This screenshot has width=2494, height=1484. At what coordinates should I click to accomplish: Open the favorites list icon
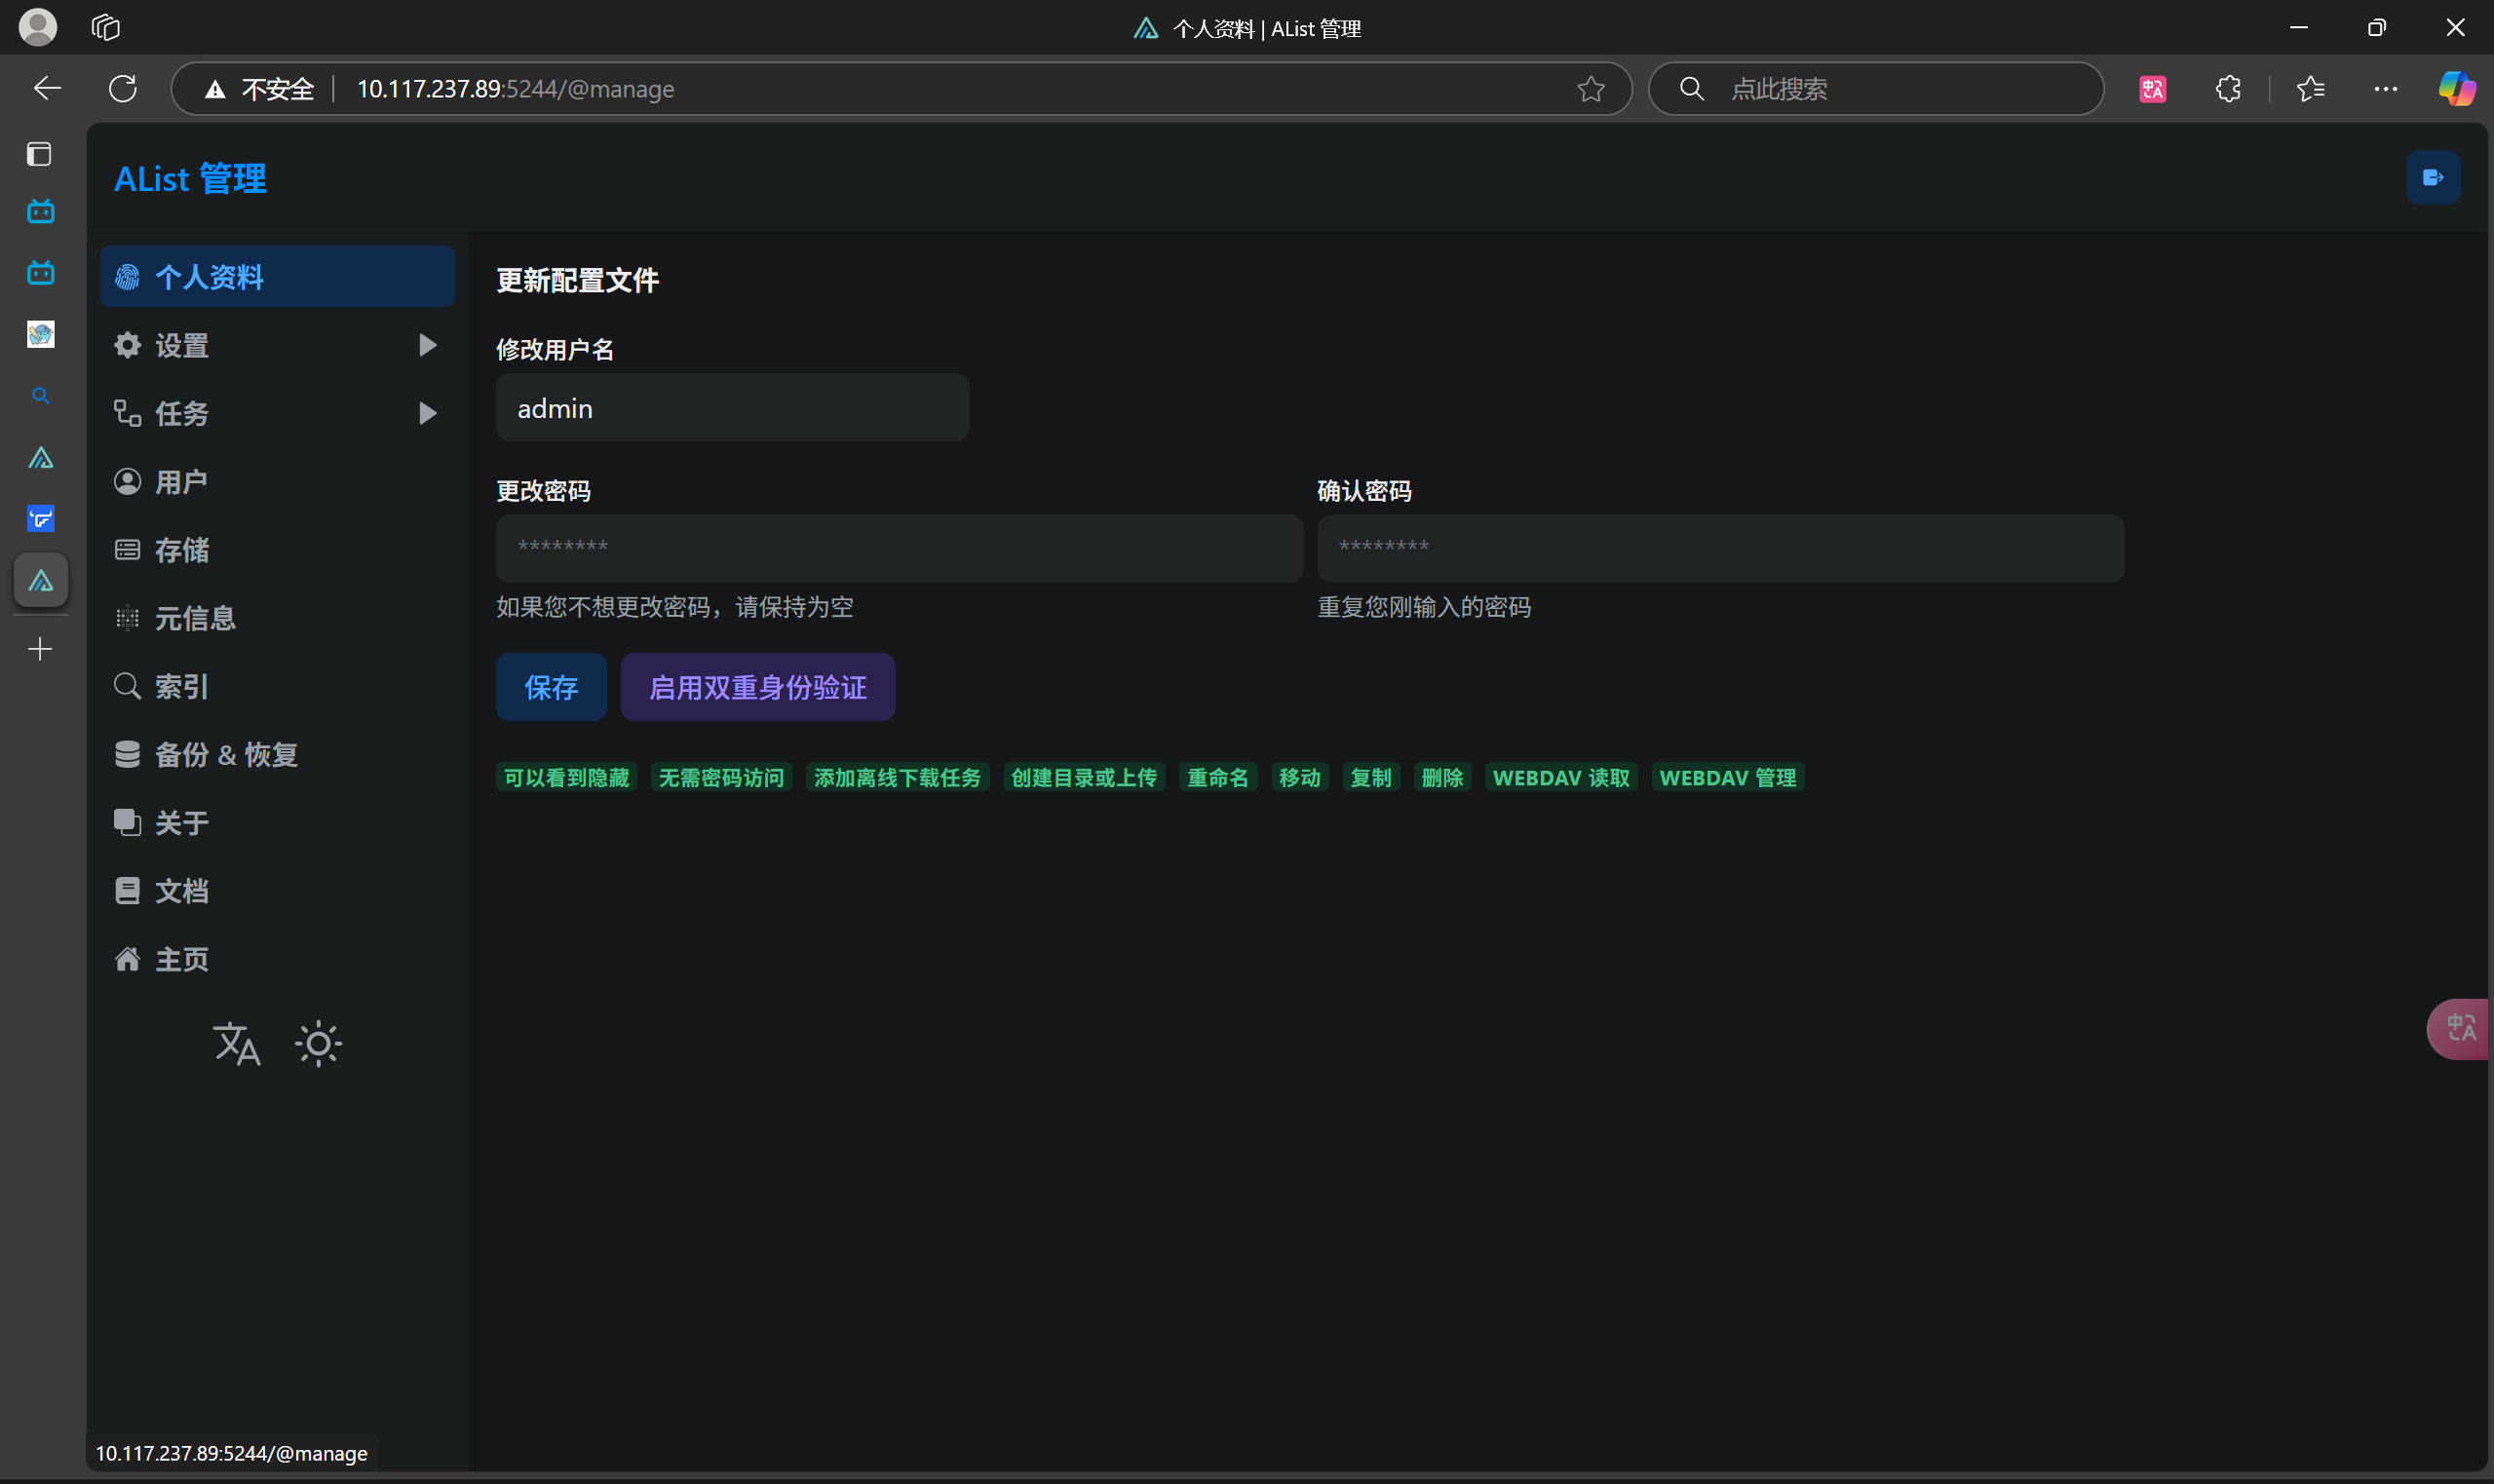point(2310,89)
